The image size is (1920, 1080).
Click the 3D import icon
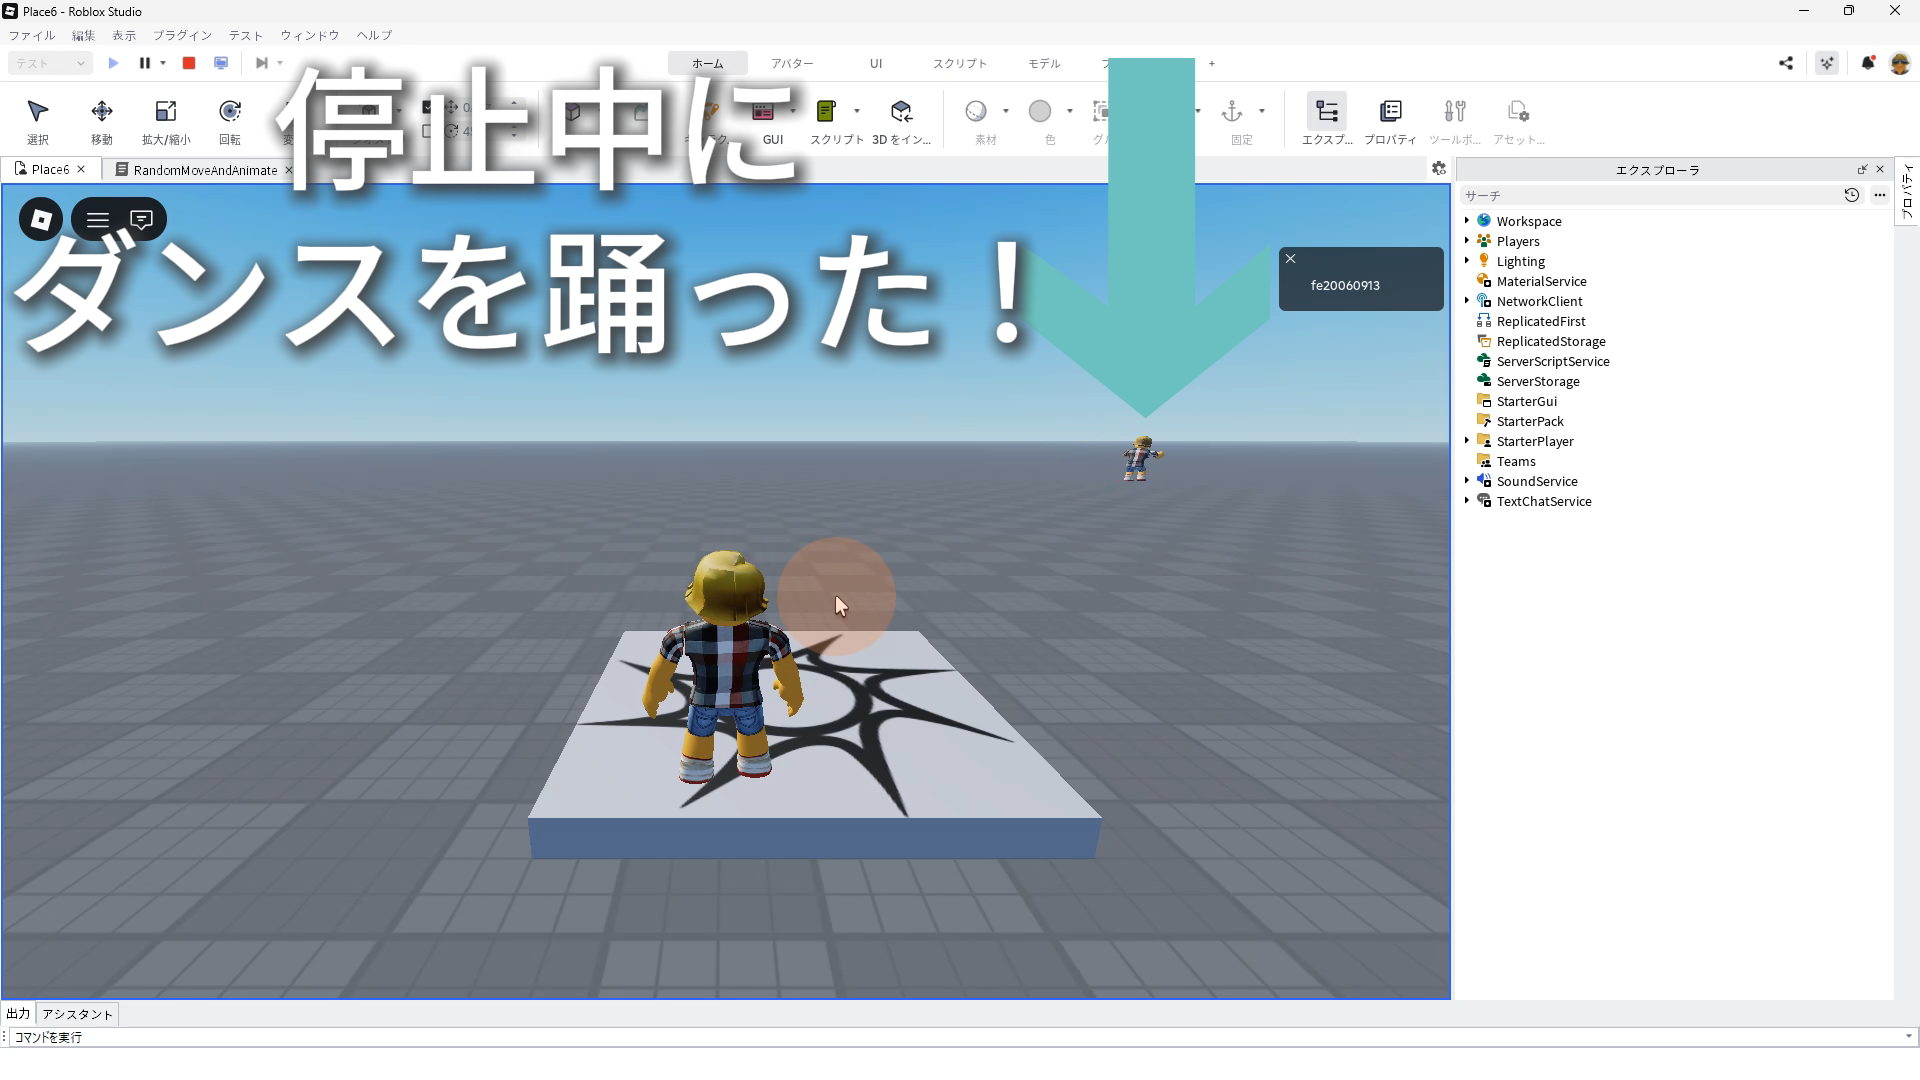pyautogui.click(x=901, y=111)
